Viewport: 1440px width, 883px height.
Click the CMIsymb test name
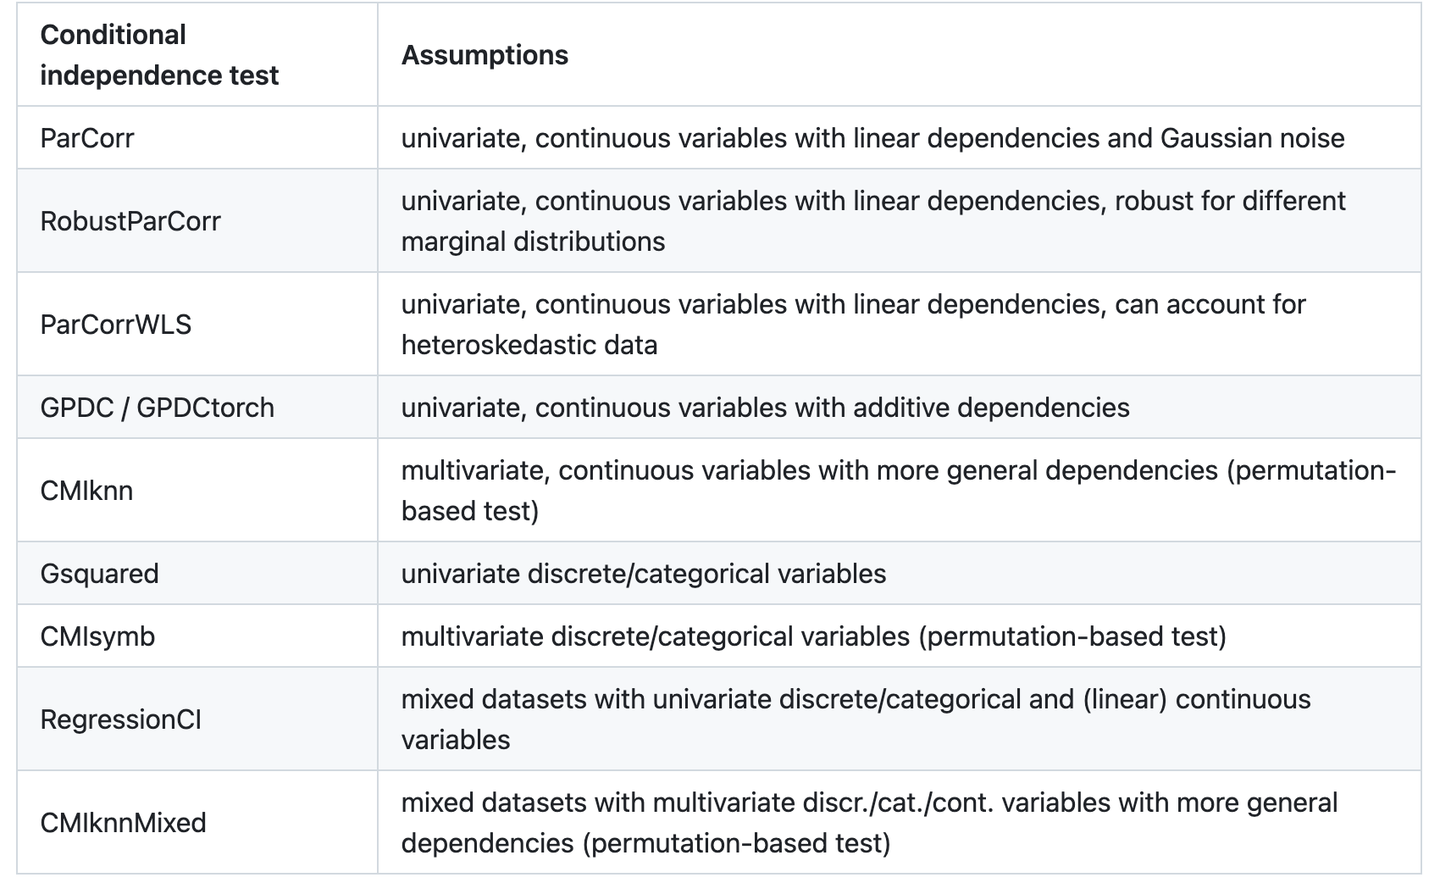coord(97,636)
